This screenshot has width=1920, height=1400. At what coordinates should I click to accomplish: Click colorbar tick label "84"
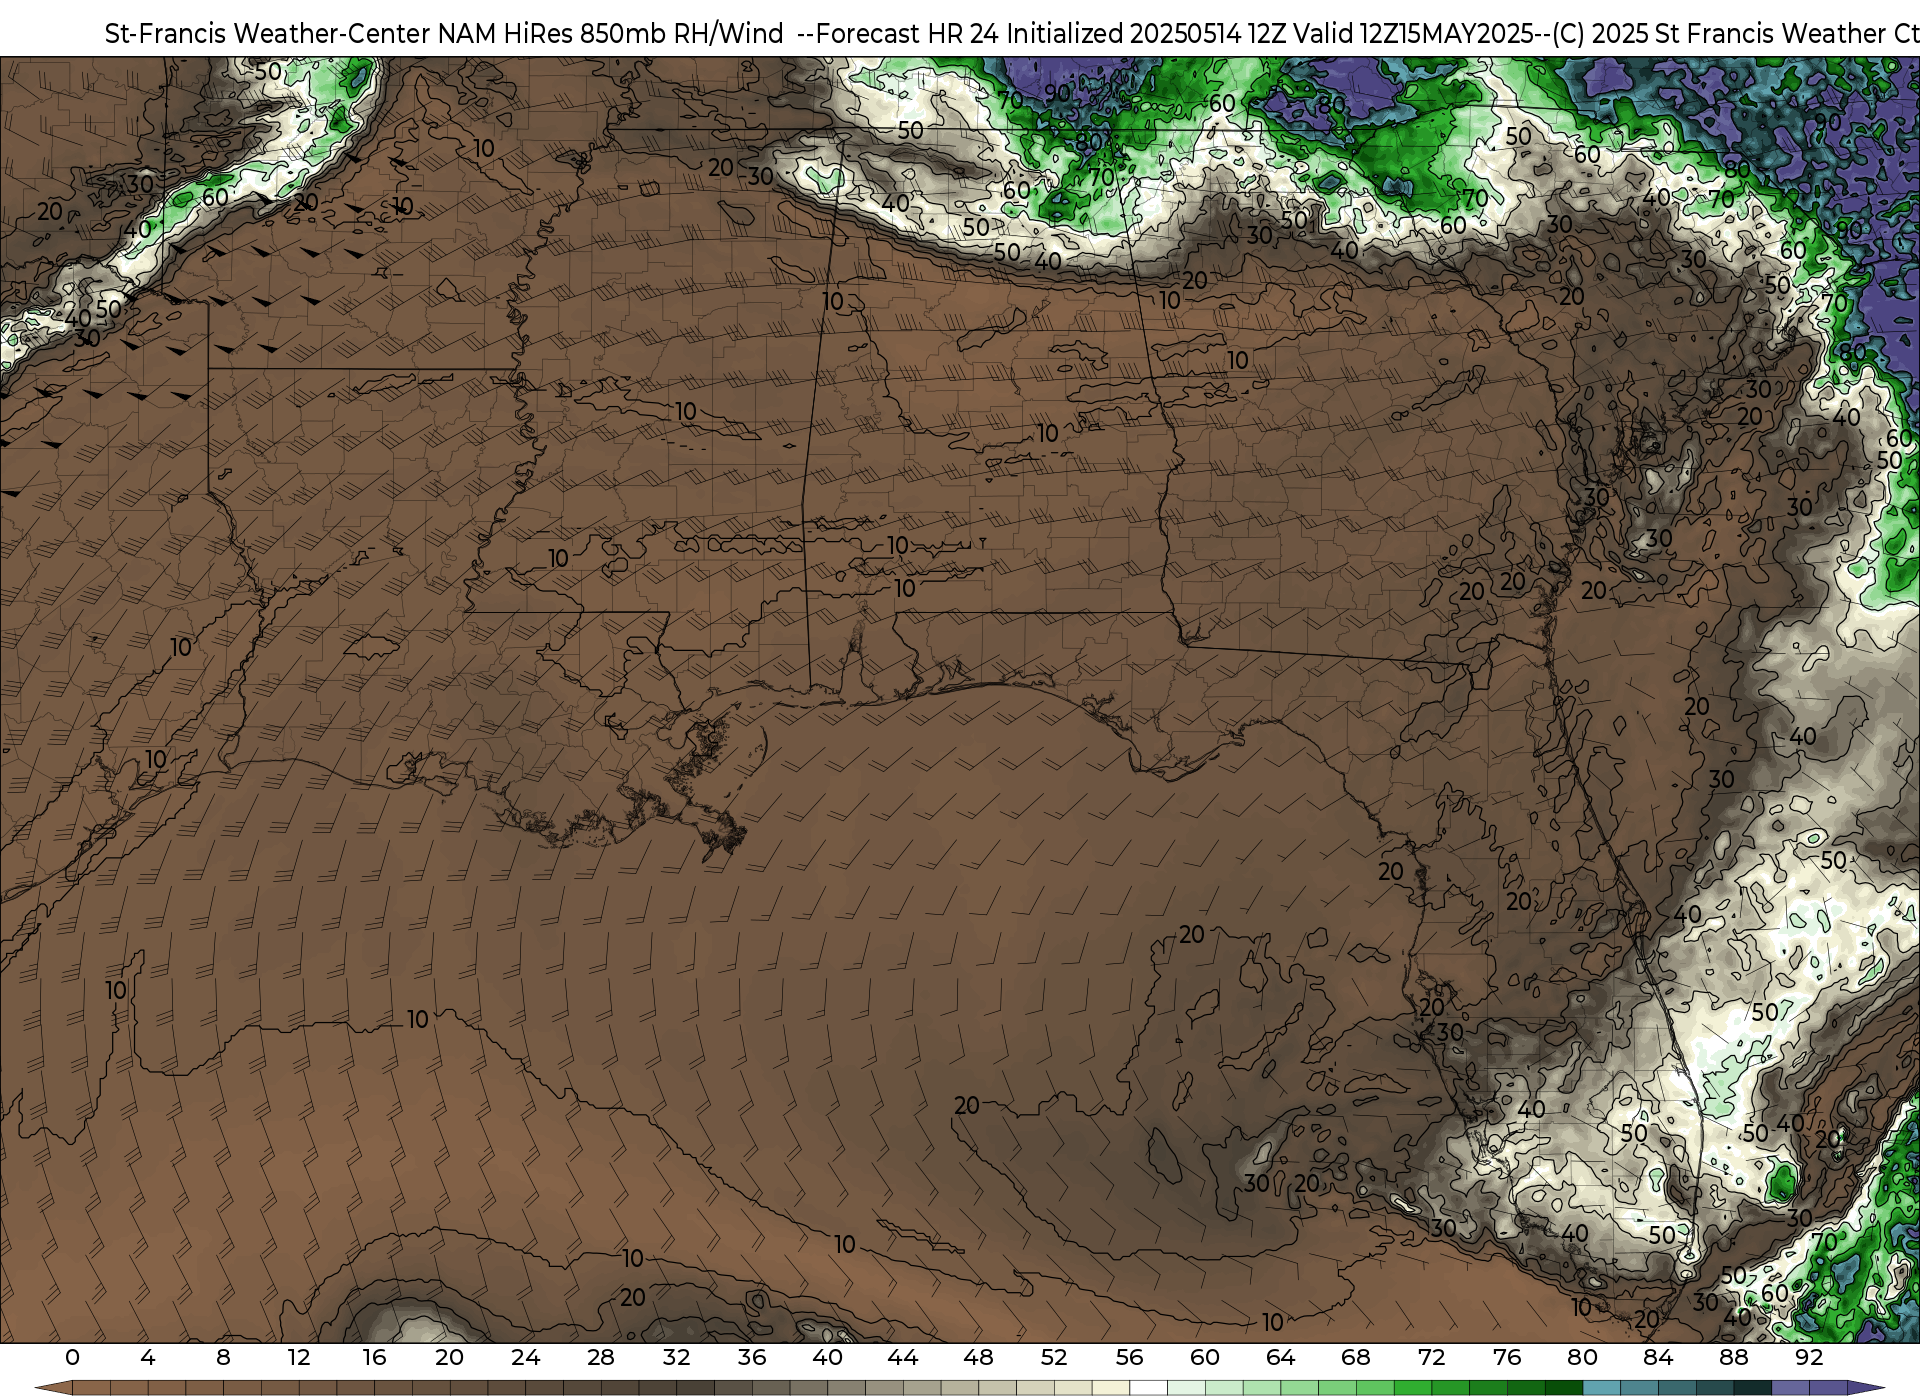click(x=1658, y=1358)
